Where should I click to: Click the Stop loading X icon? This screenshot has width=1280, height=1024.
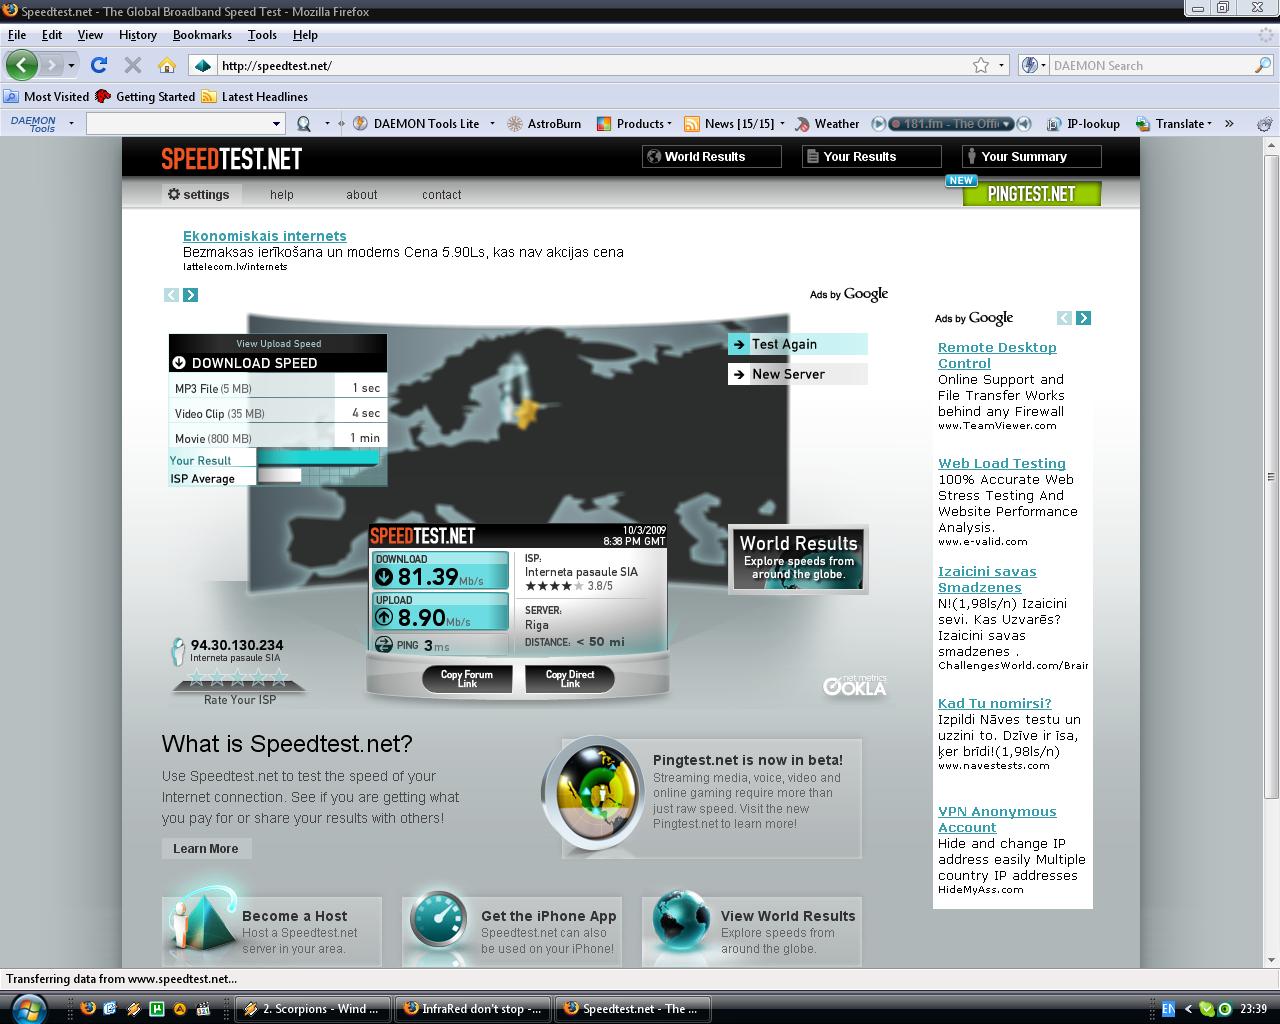[132, 65]
